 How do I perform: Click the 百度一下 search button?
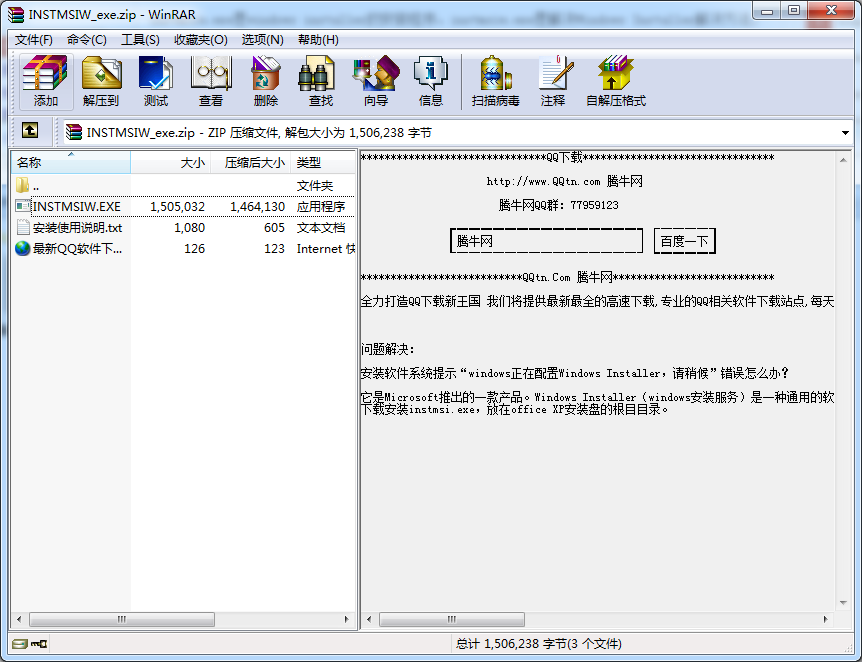684,241
